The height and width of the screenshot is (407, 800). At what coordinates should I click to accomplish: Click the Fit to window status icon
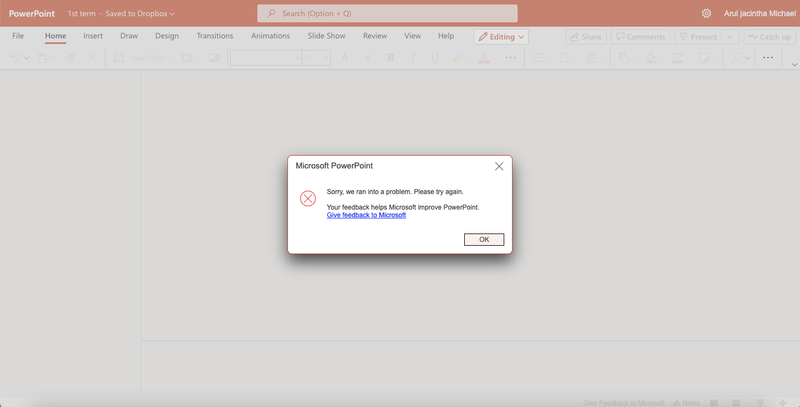click(783, 402)
